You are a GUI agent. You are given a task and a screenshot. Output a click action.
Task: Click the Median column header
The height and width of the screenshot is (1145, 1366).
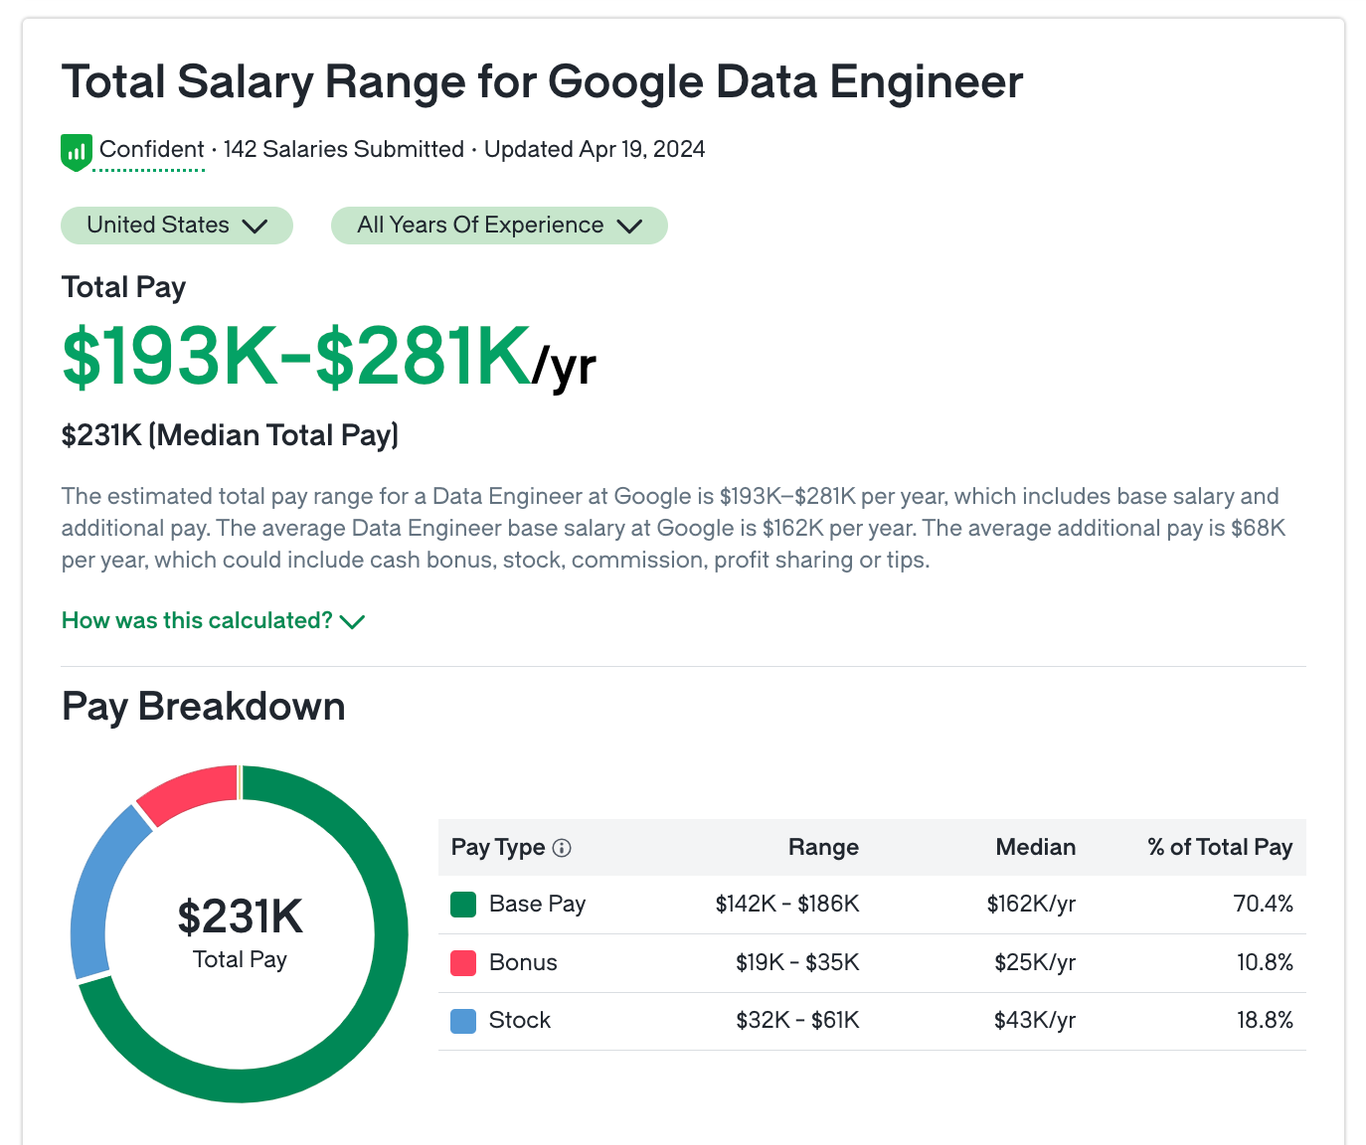pos(1035,847)
